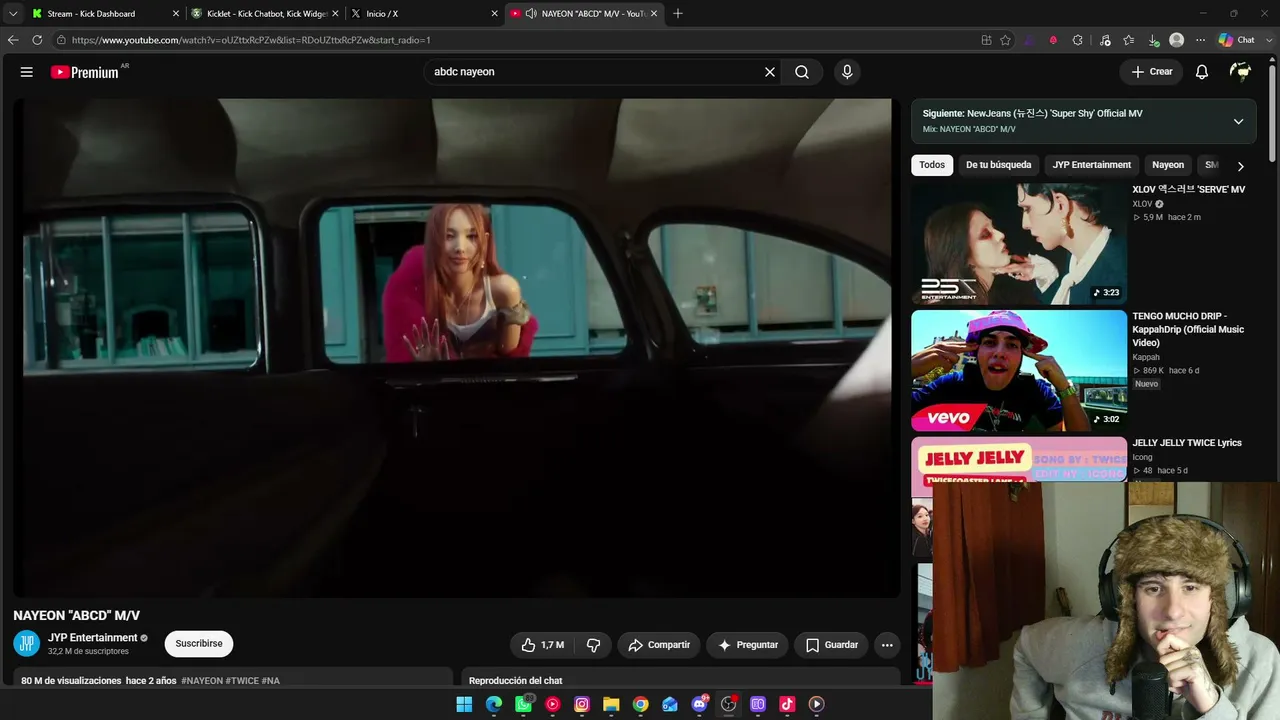The width and height of the screenshot is (1280, 720).
Task: Open the YouTube account avatar menu
Action: pos(1241,72)
